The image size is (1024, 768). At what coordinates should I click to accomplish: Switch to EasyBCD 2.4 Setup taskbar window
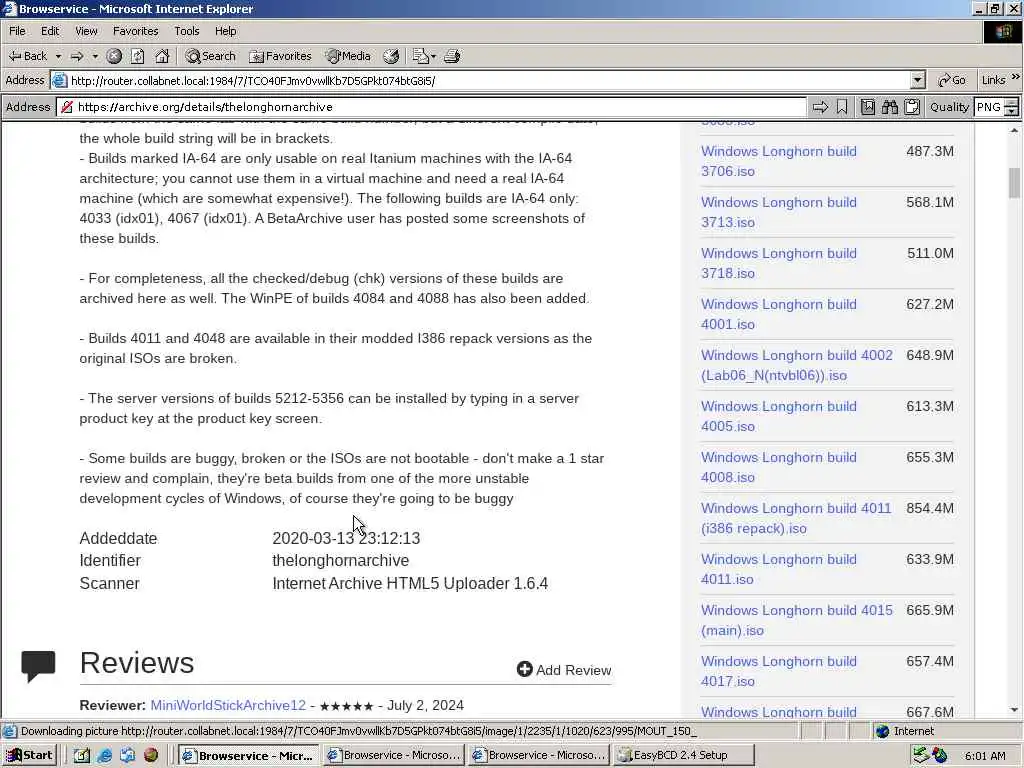coord(684,756)
